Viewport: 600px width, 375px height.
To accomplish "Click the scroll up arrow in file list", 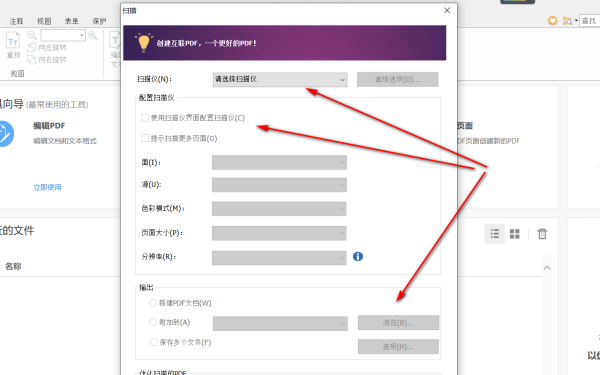I will [547, 267].
